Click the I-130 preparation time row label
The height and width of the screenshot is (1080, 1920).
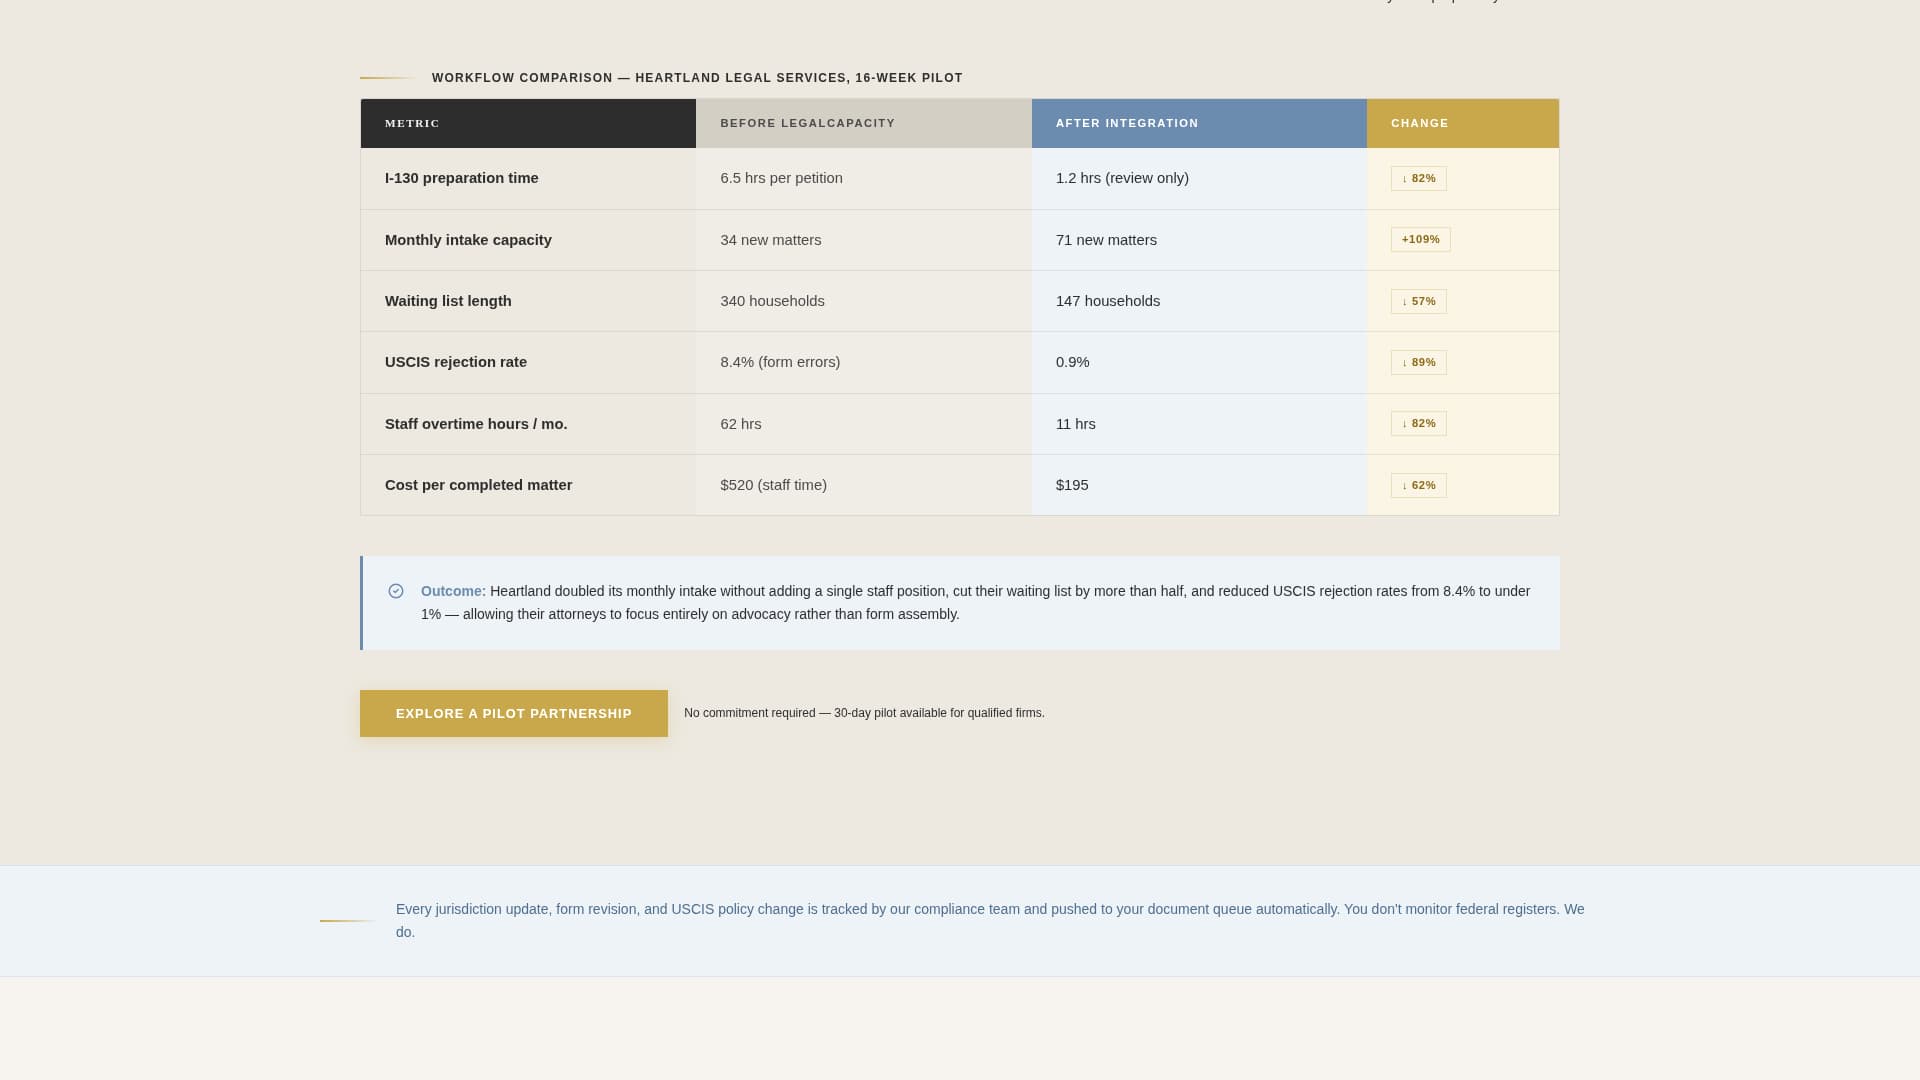[462, 178]
